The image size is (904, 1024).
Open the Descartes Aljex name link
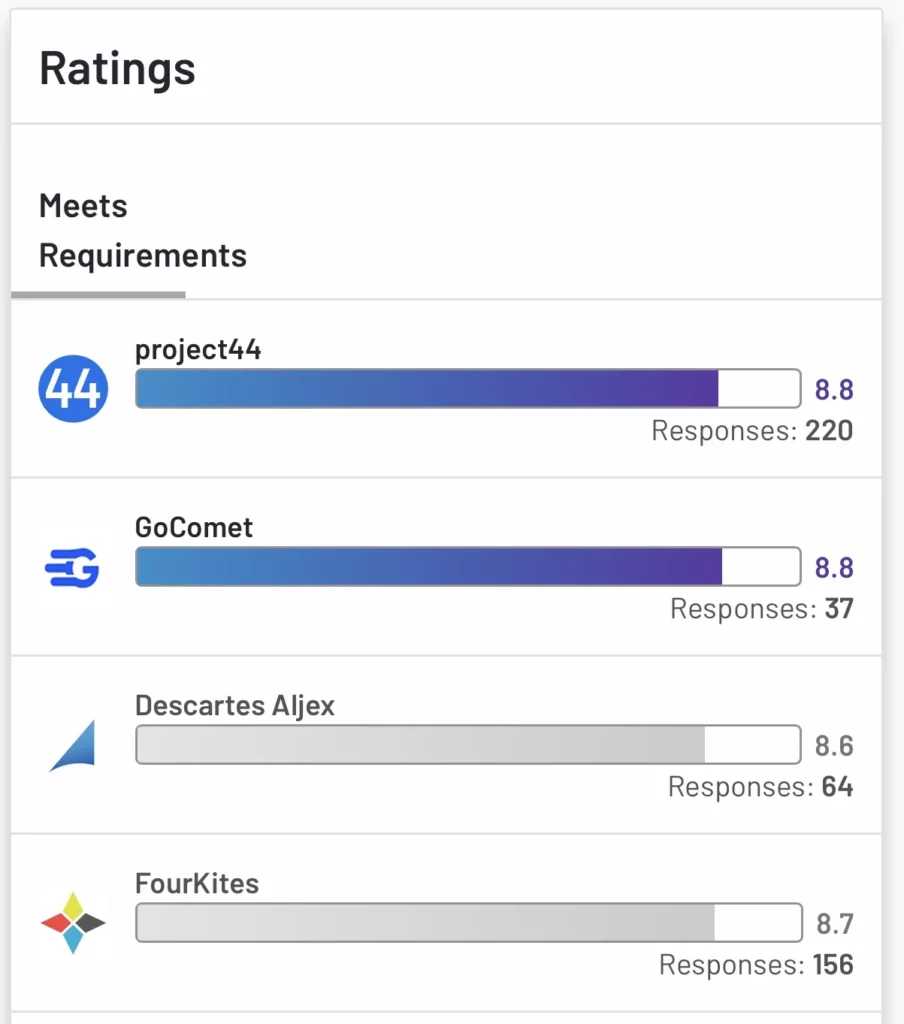(234, 705)
